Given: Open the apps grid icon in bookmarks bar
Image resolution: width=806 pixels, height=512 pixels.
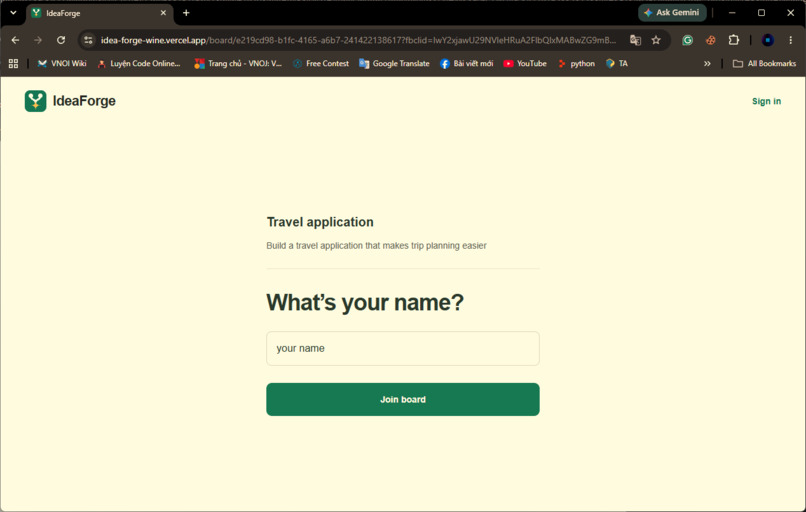Looking at the screenshot, I should pyautogui.click(x=13, y=64).
